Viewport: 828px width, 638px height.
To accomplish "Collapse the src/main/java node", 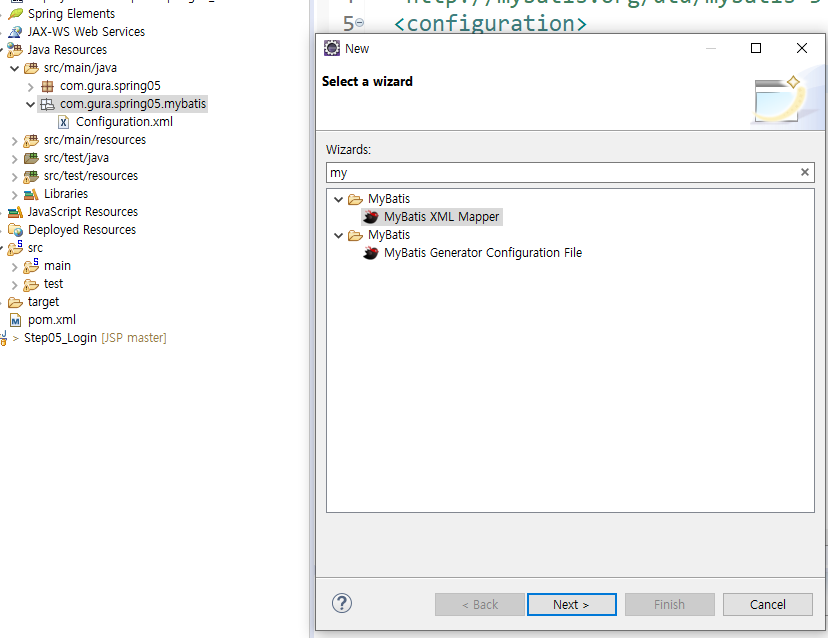I will [x=15, y=68].
